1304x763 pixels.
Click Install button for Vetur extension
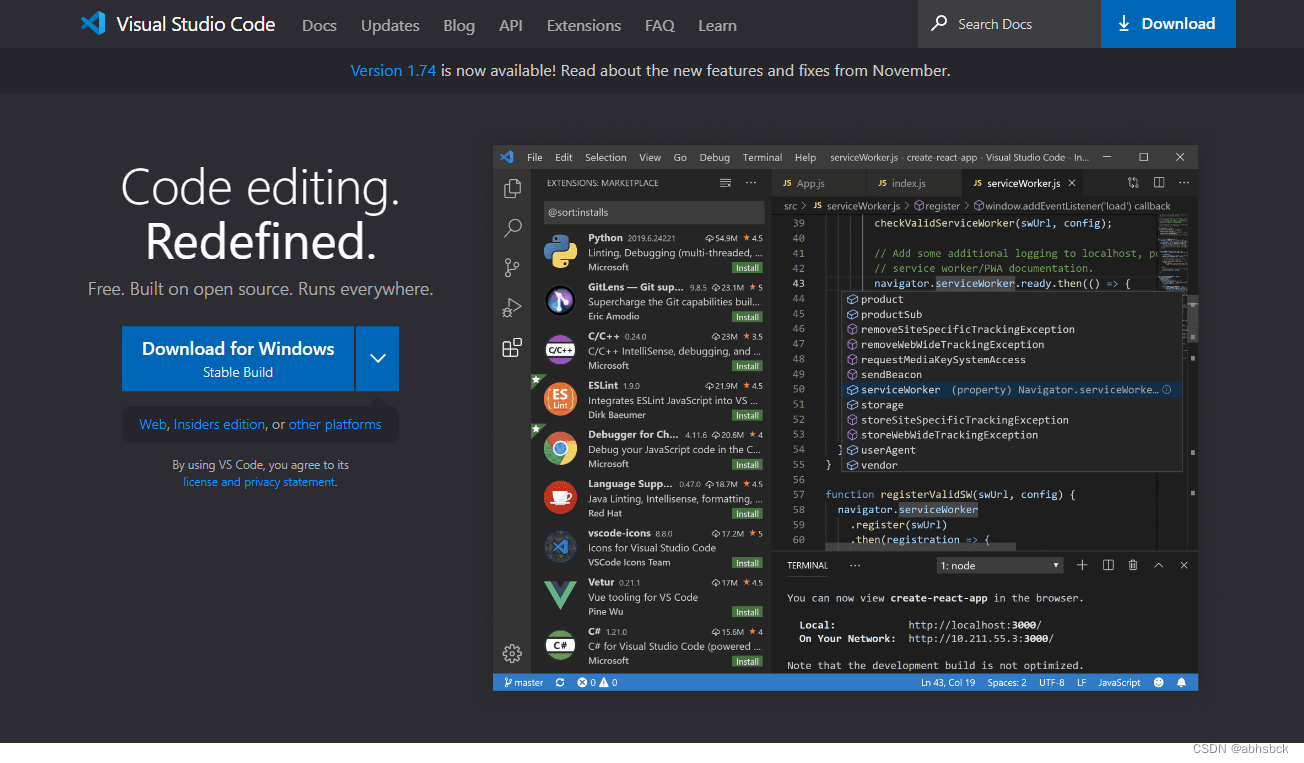(747, 612)
